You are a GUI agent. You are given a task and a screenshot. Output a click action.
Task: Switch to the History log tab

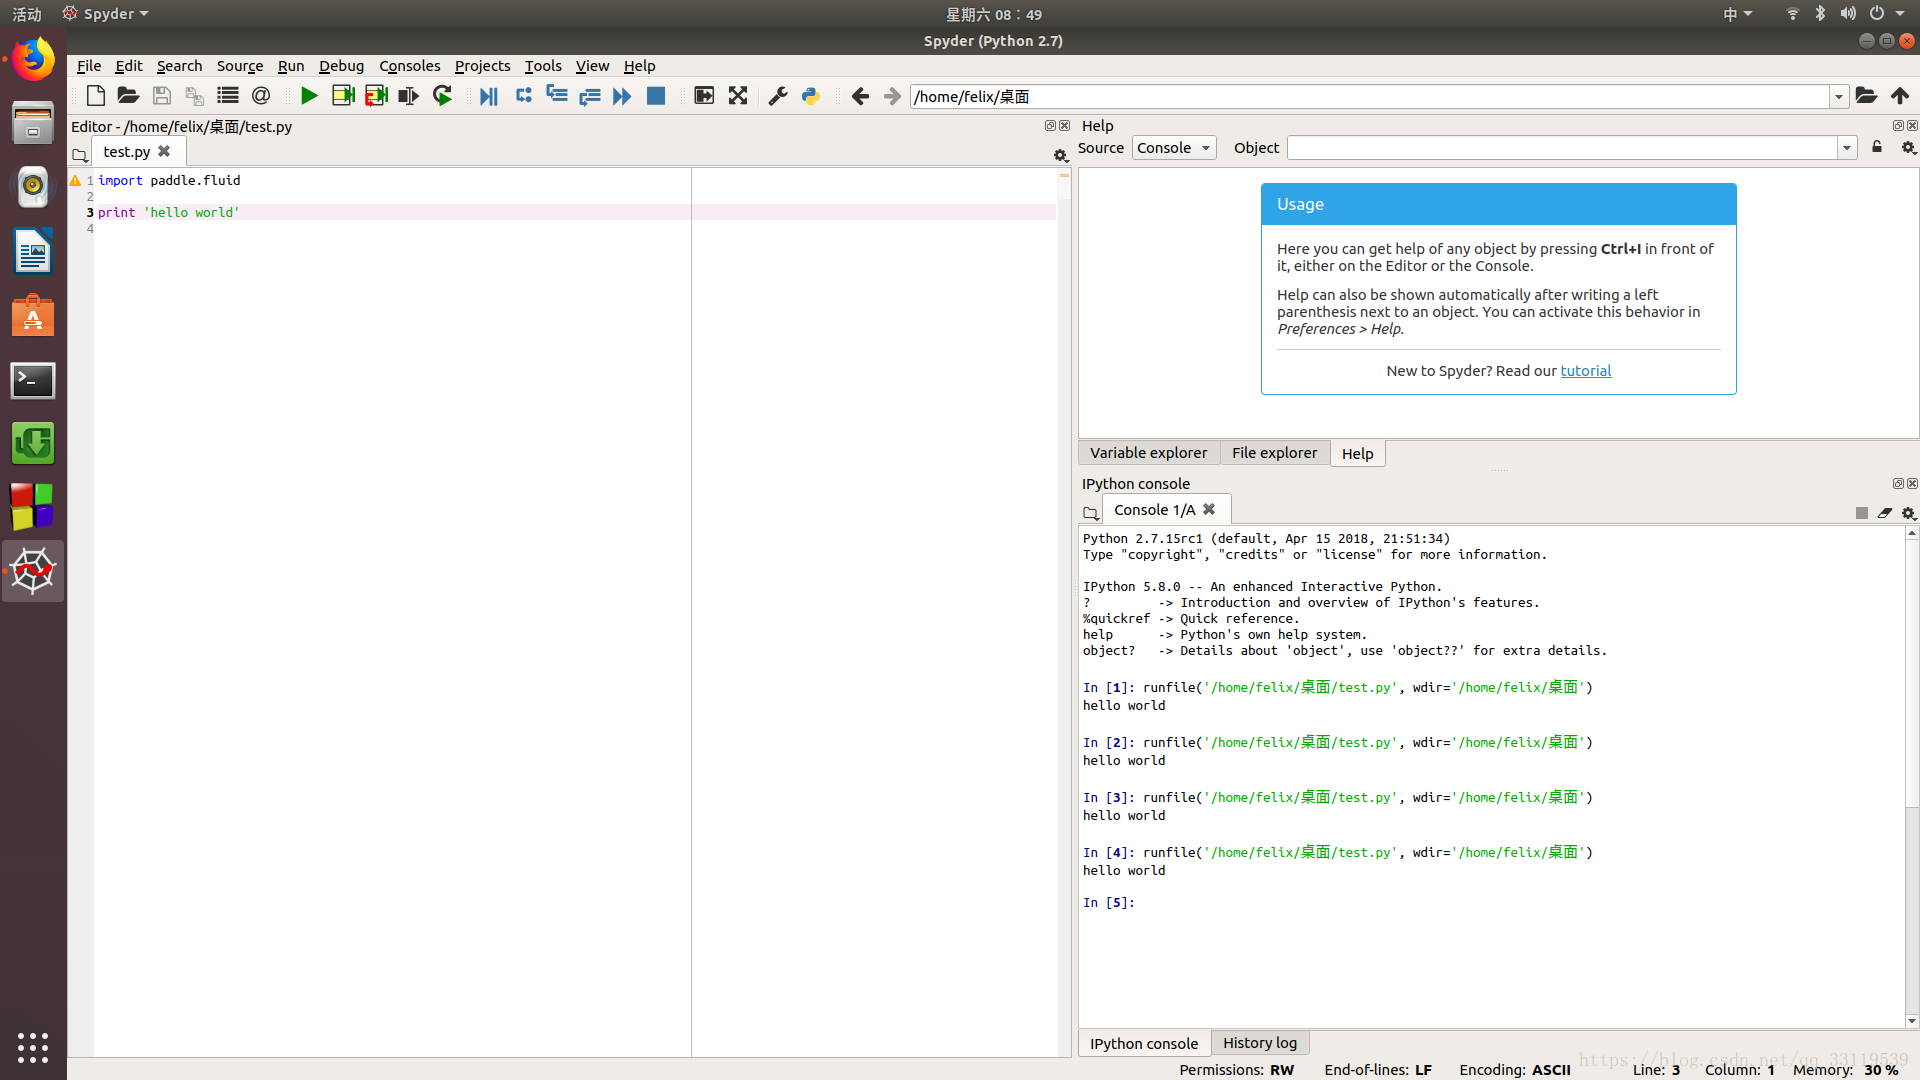pos(1259,1043)
